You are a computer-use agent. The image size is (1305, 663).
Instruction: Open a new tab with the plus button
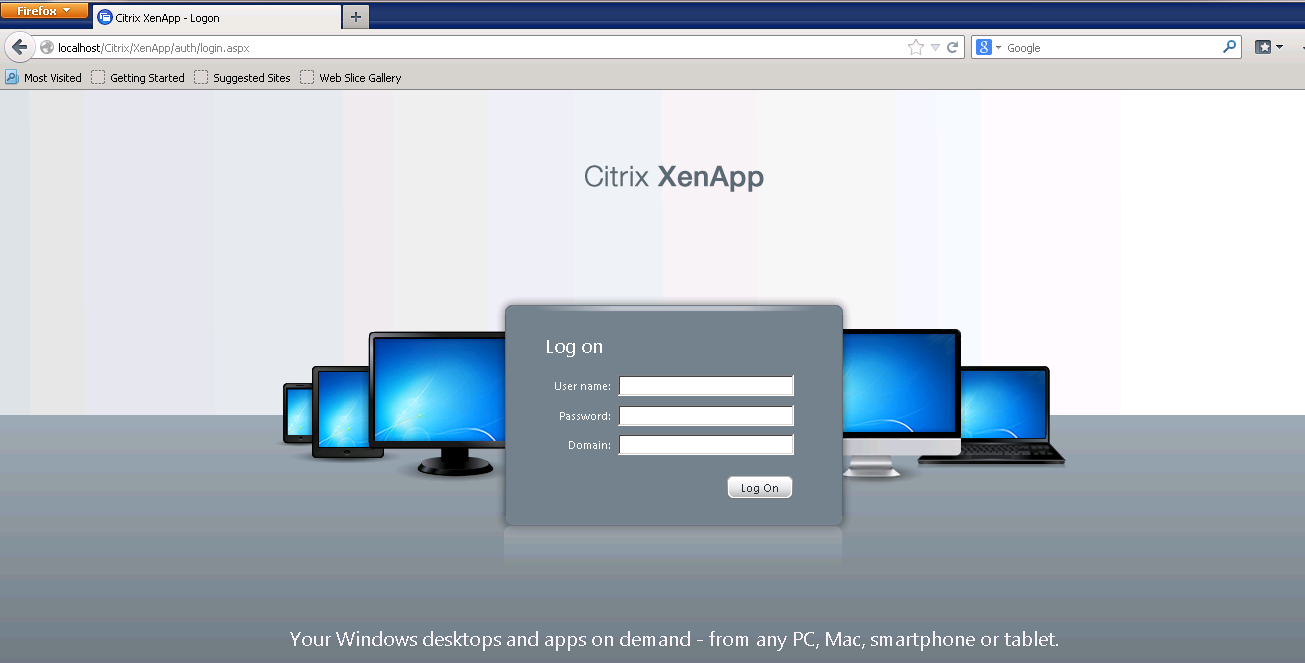click(355, 17)
